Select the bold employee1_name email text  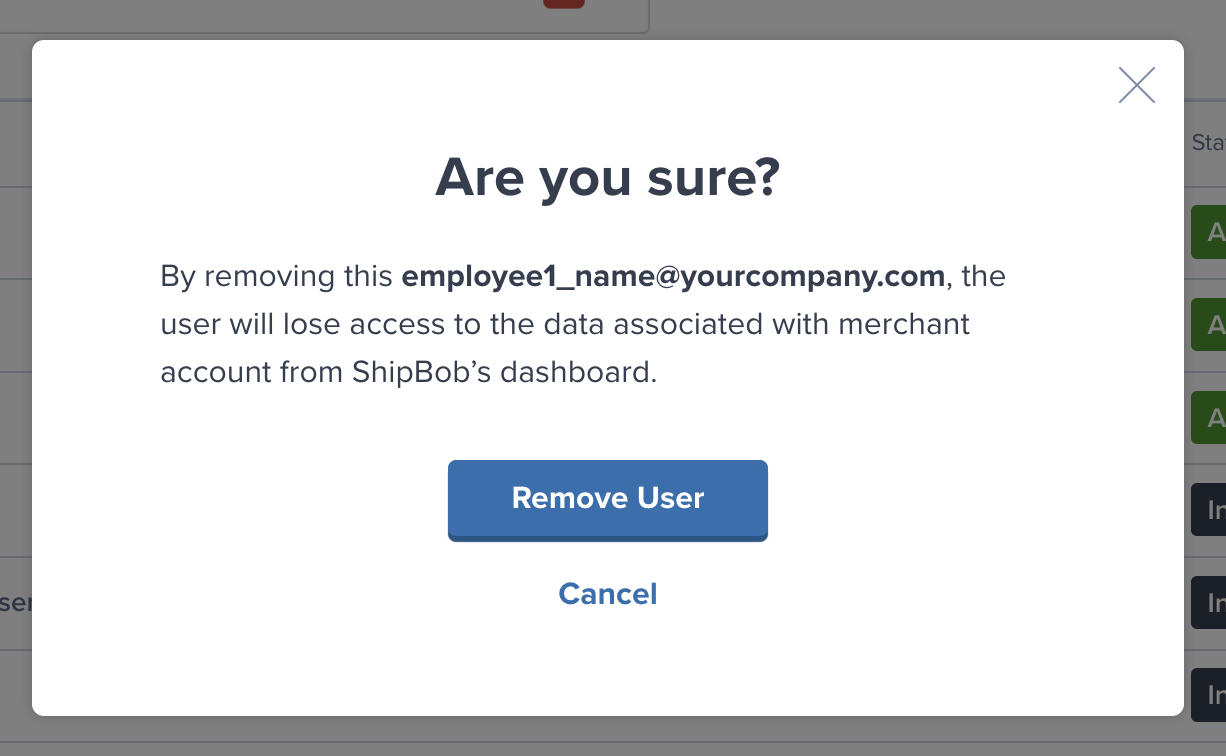point(673,276)
